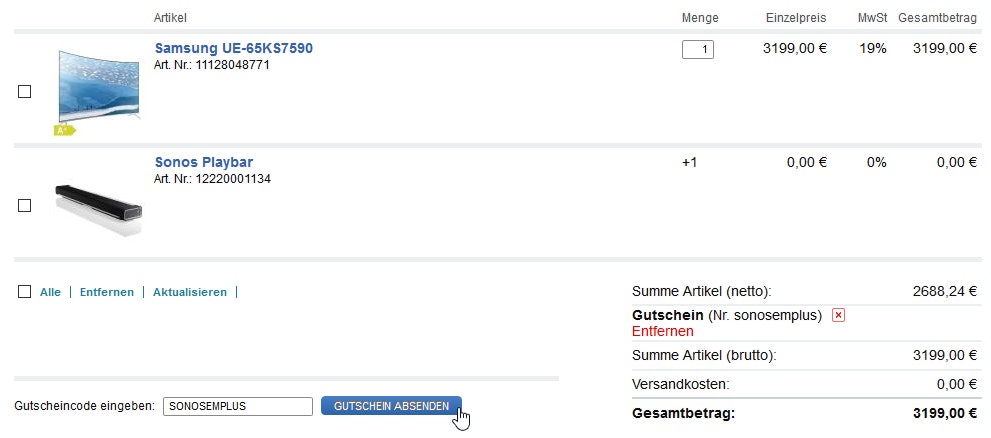Open the Sonos Playbar product image
This screenshot has width=991, height=438.
pyautogui.click(x=98, y=206)
